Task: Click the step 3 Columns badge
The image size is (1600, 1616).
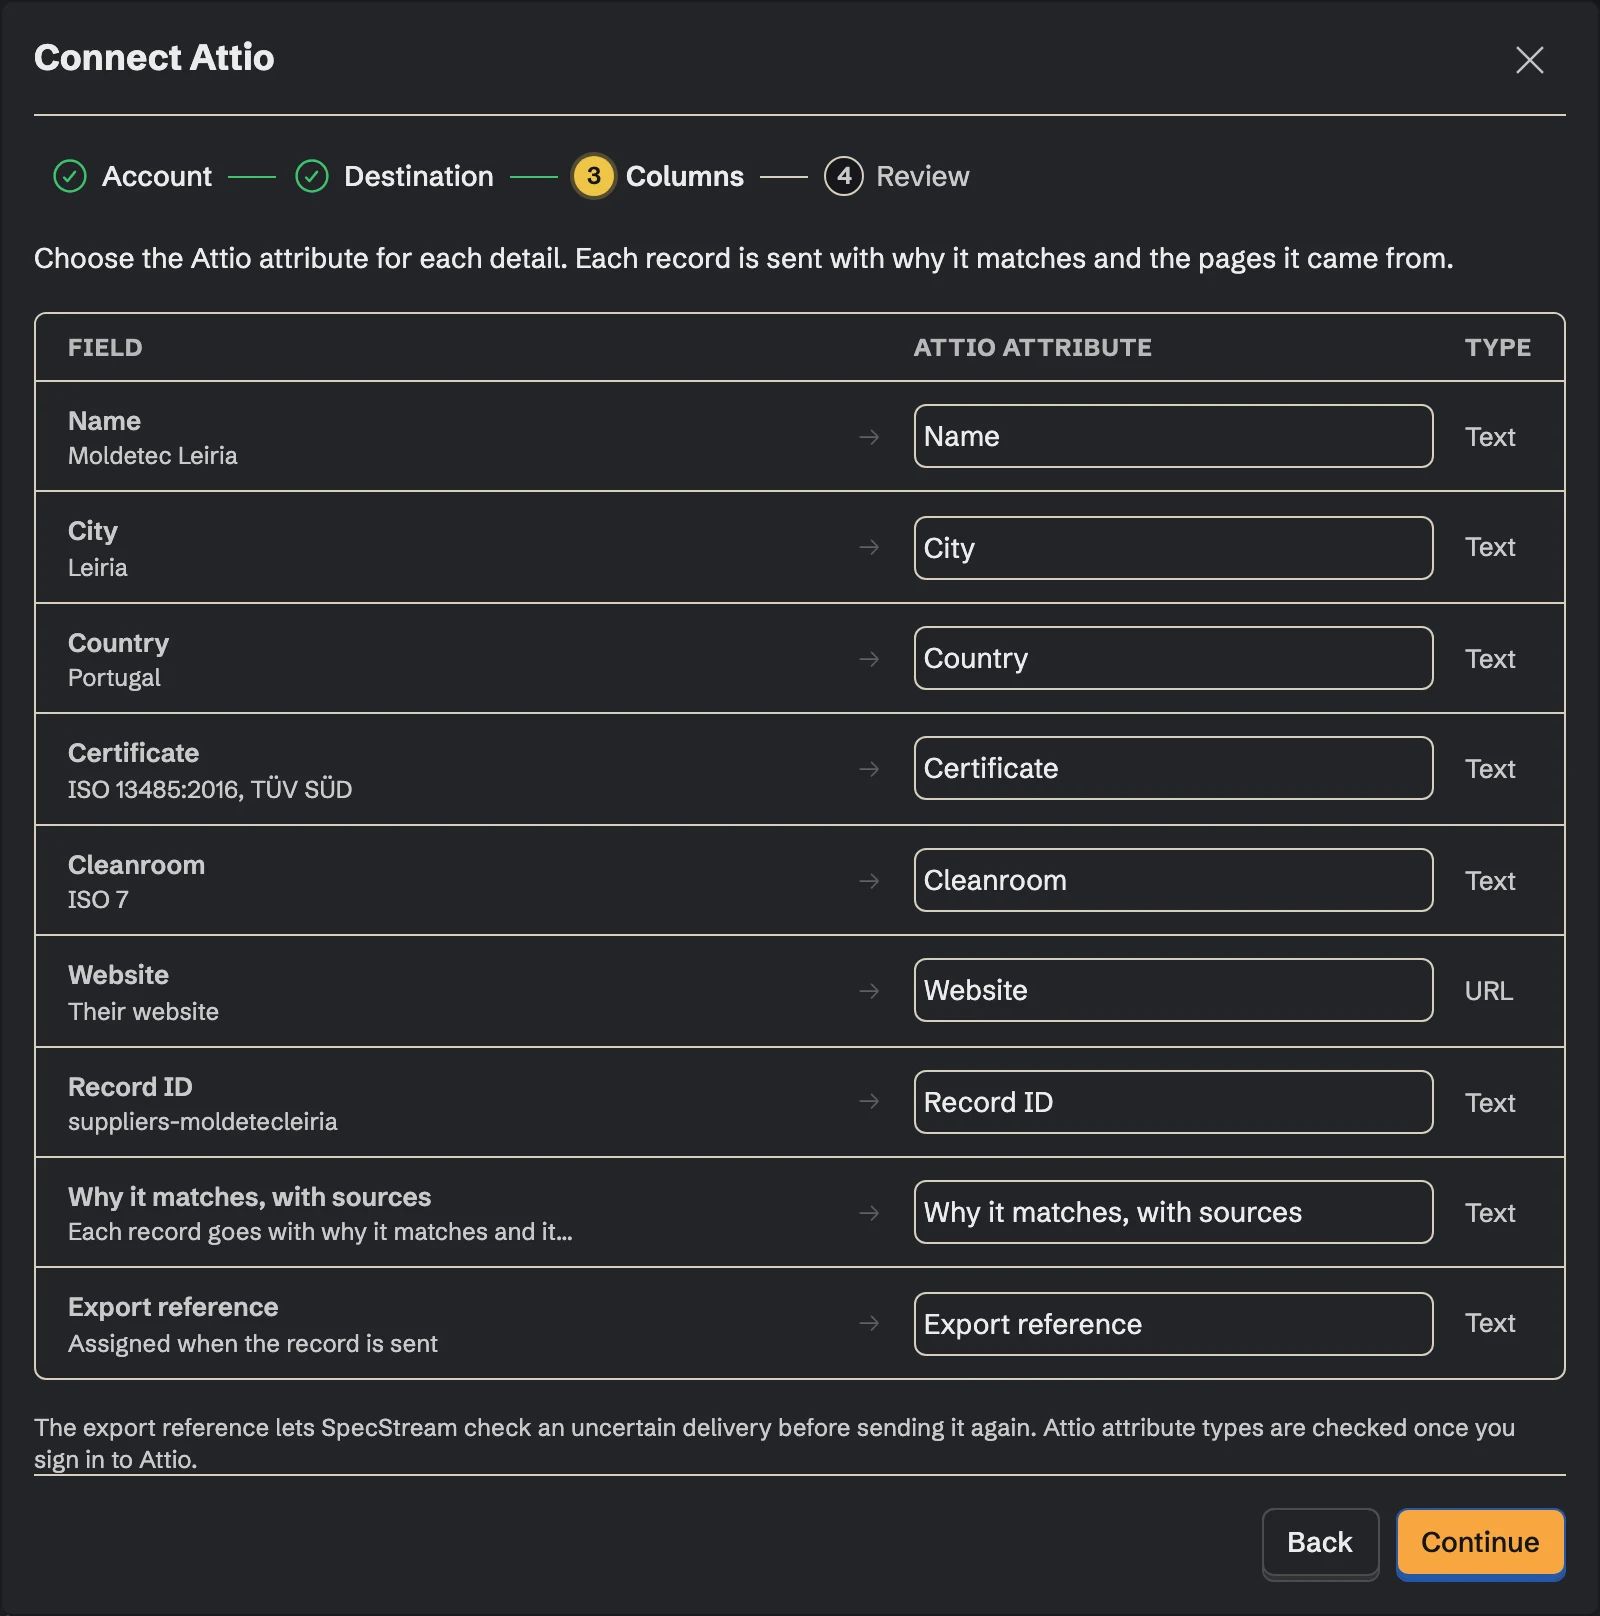Action: pyautogui.click(x=593, y=176)
